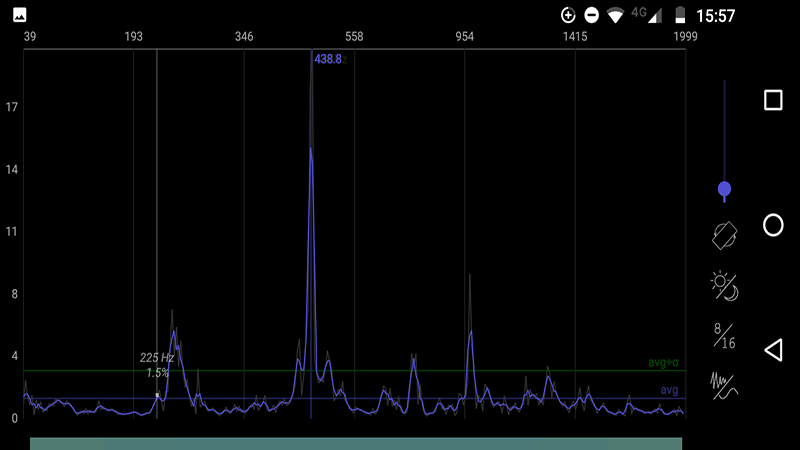Screen dimensions: 800x450
Task: Click the vertical slider handle
Action: (725, 189)
